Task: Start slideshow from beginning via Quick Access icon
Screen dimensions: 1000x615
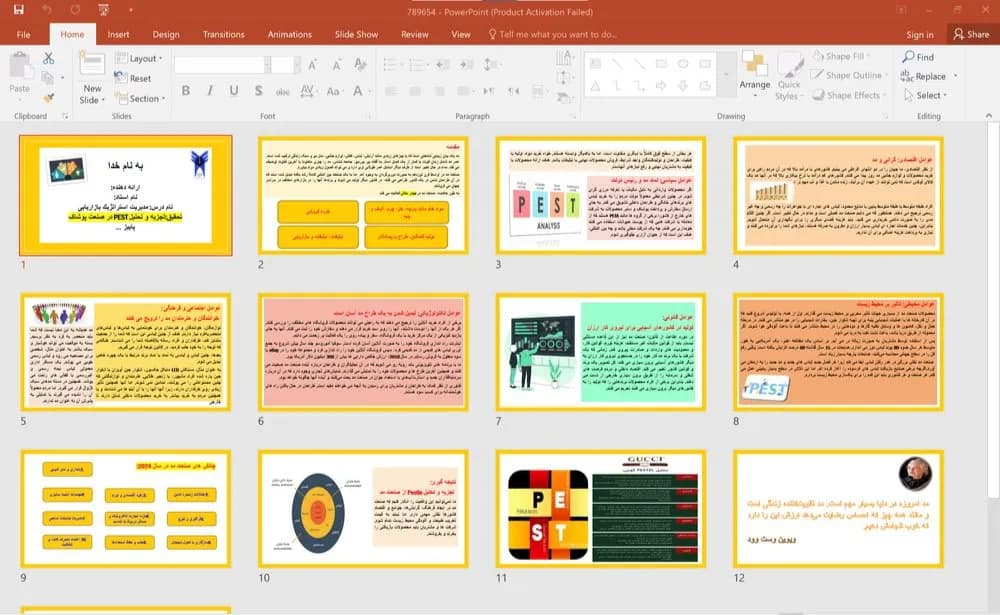Action: (103, 10)
